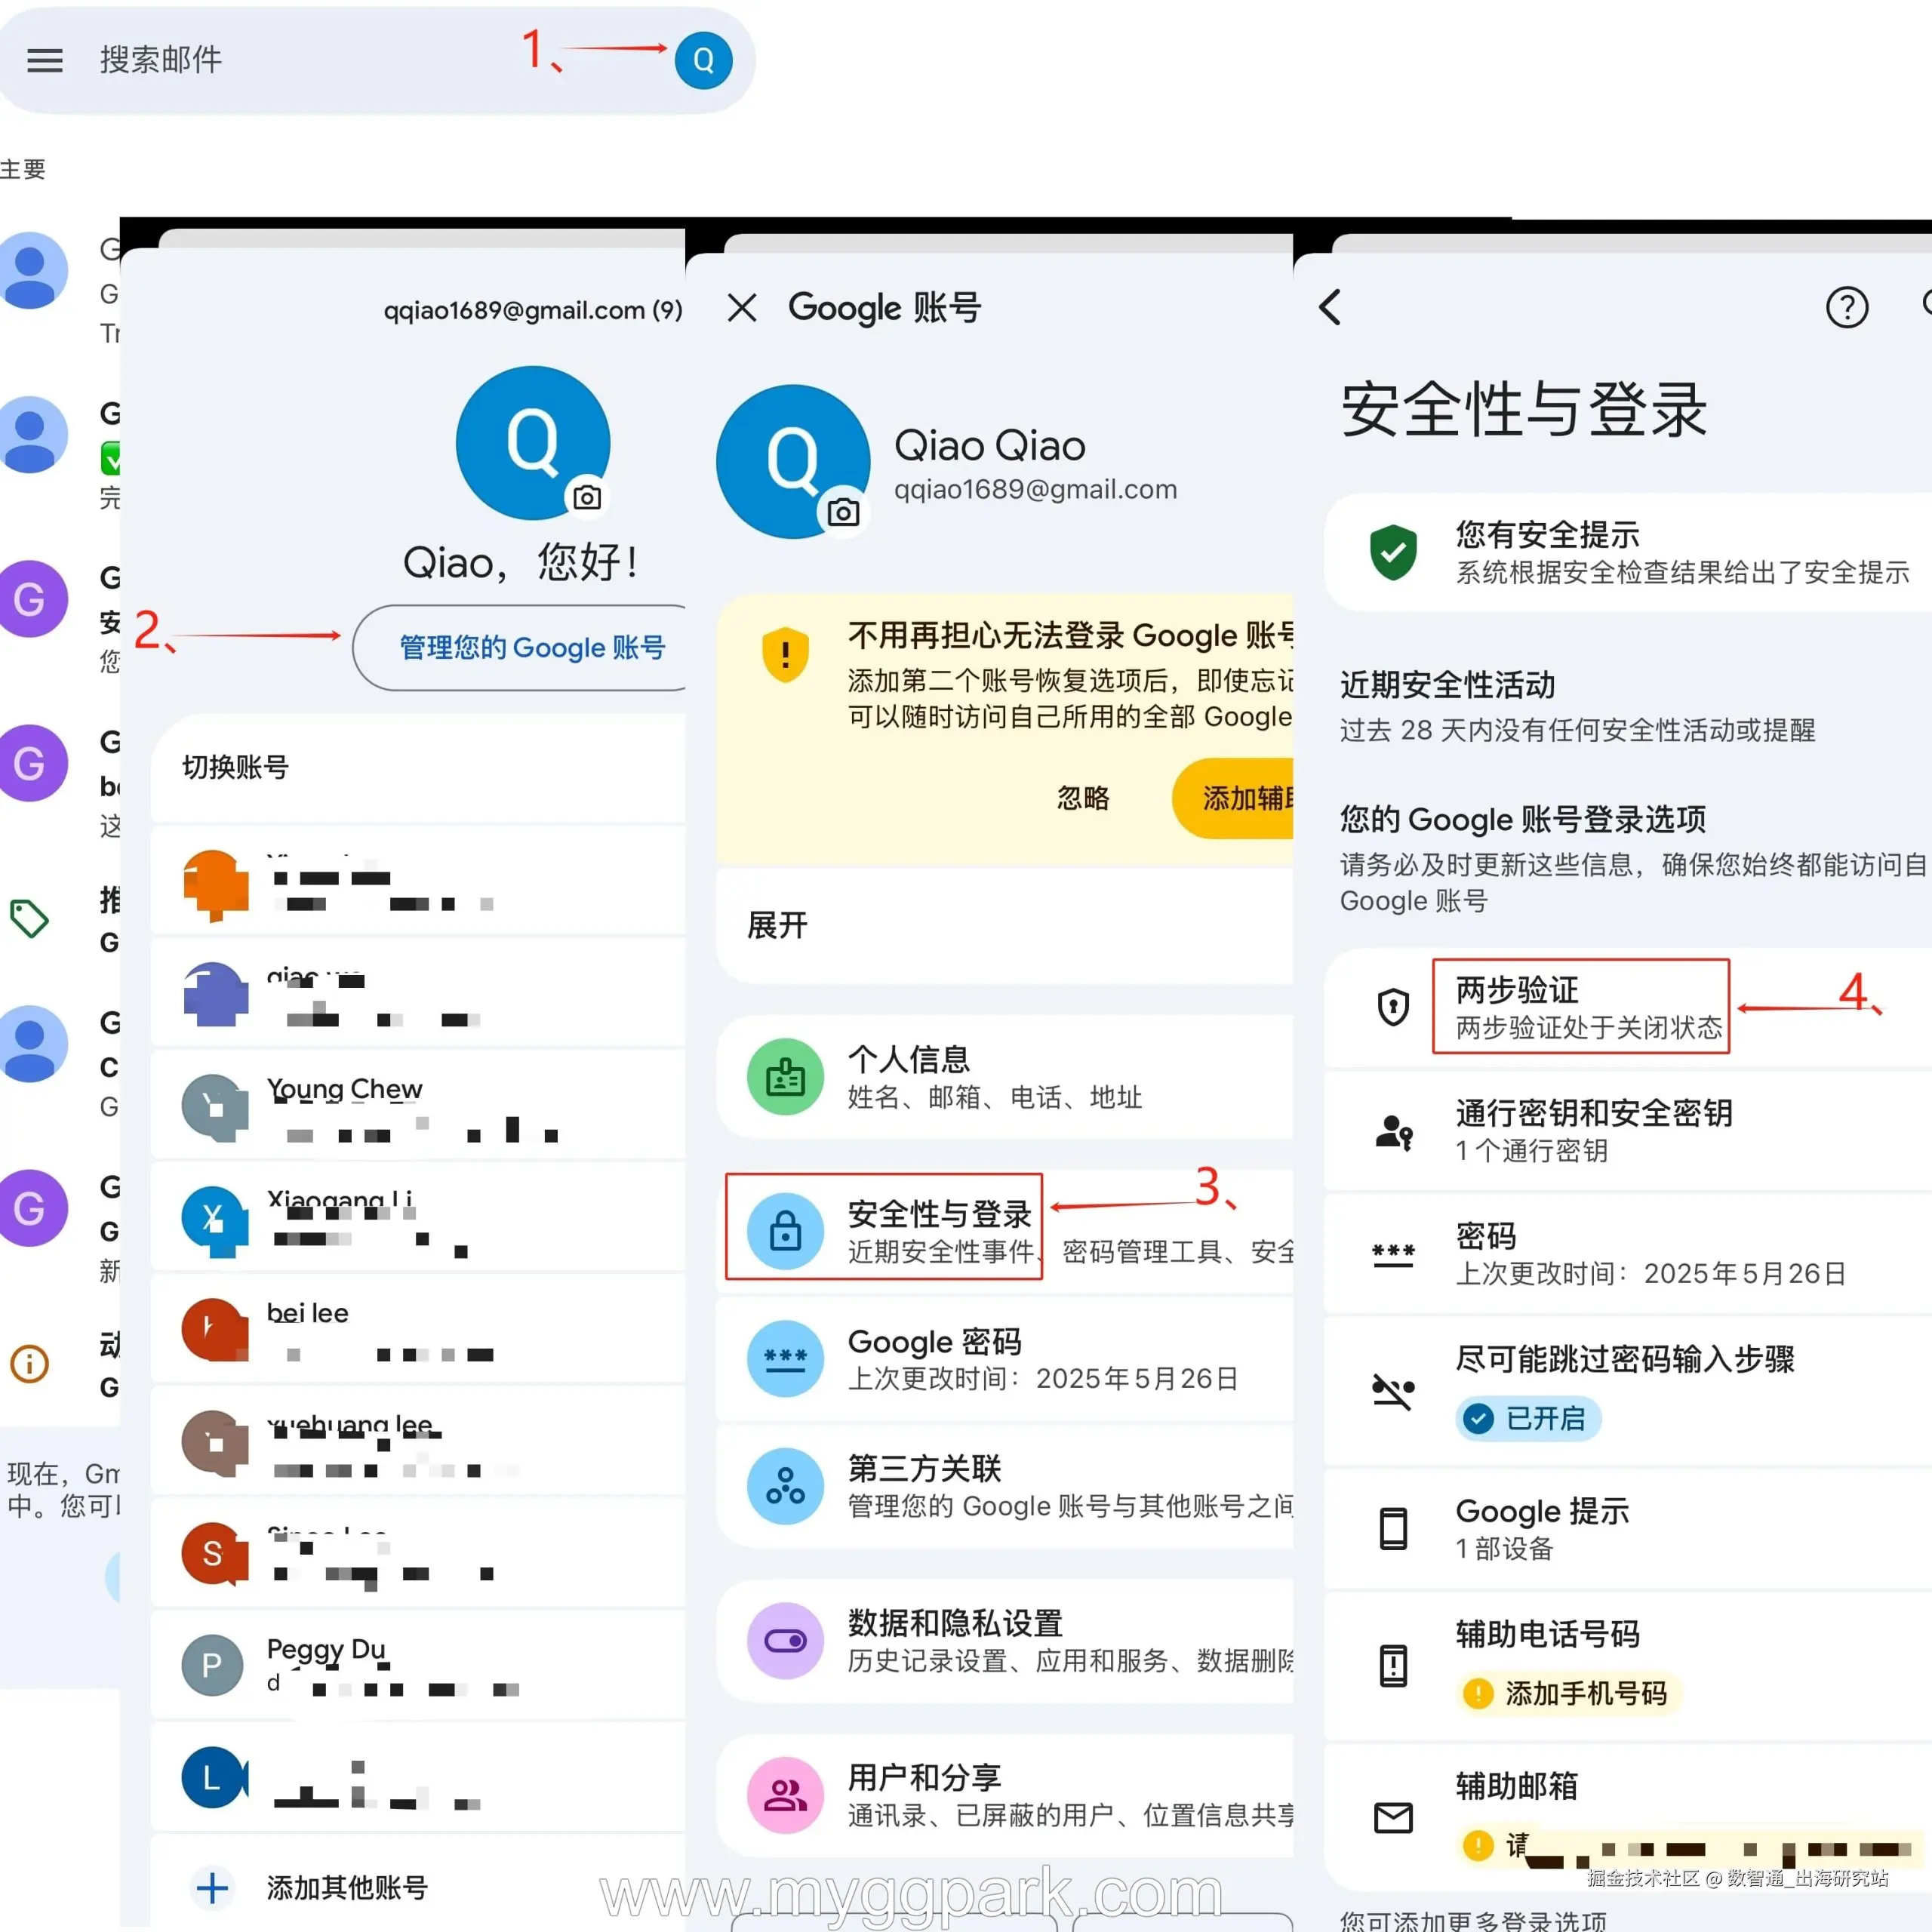Open 密码 last changed entry
The width and height of the screenshot is (1932, 1932).
click(x=1628, y=1253)
